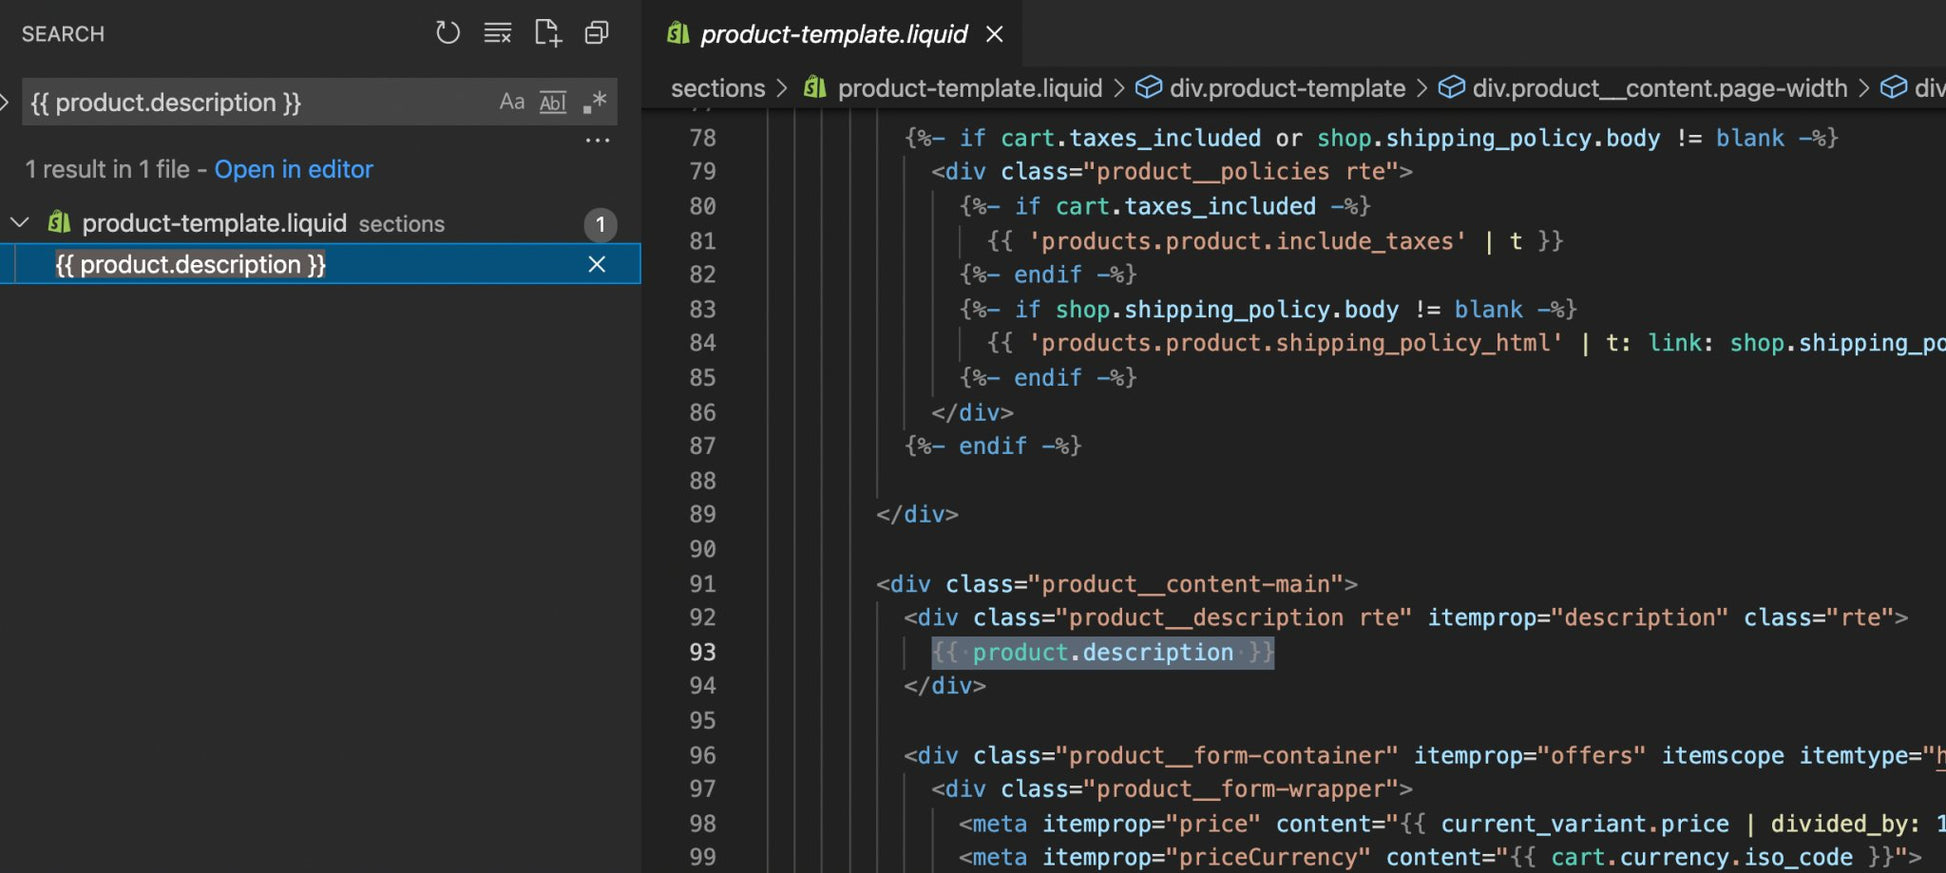Click 'Open in editor' link
1946x873 pixels.
[x=293, y=169]
